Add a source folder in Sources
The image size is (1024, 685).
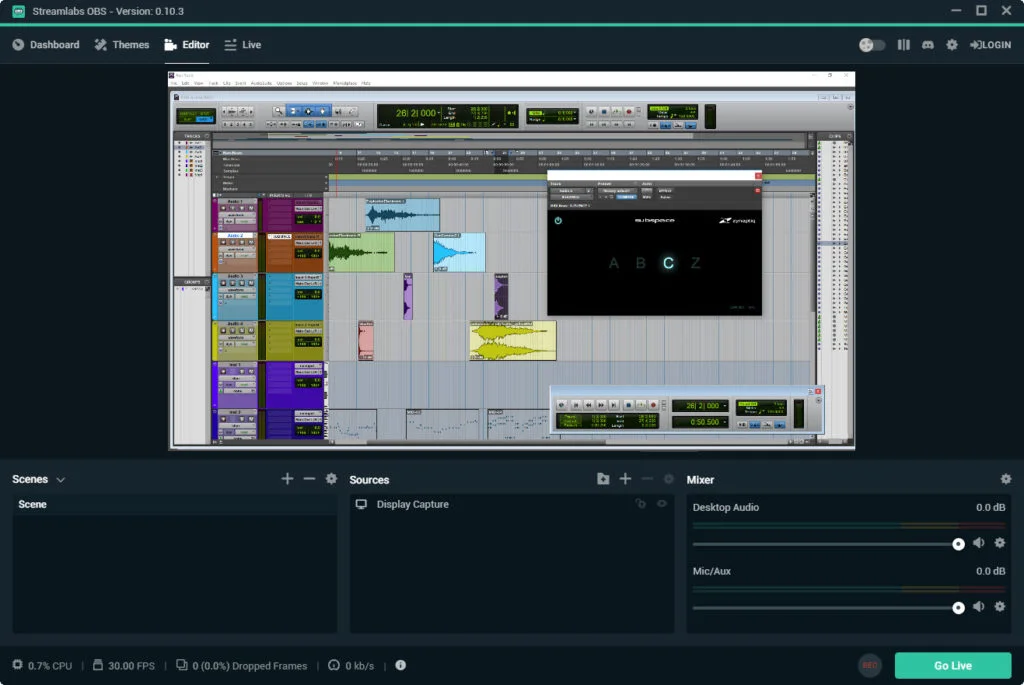click(x=603, y=479)
